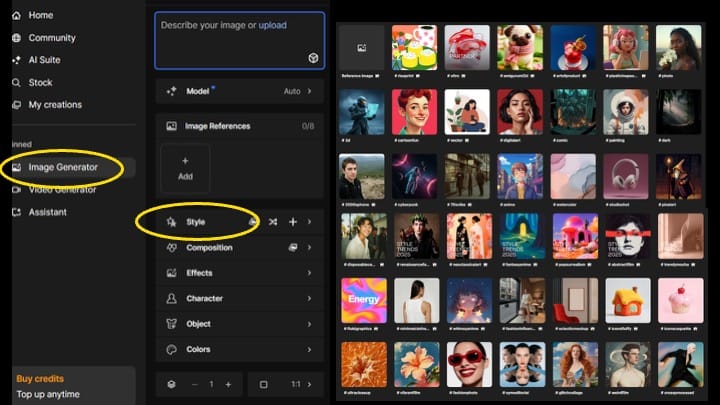Click the cube icon in prompt box
Image resolution: width=720 pixels, height=405 pixels.
(313, 58)
